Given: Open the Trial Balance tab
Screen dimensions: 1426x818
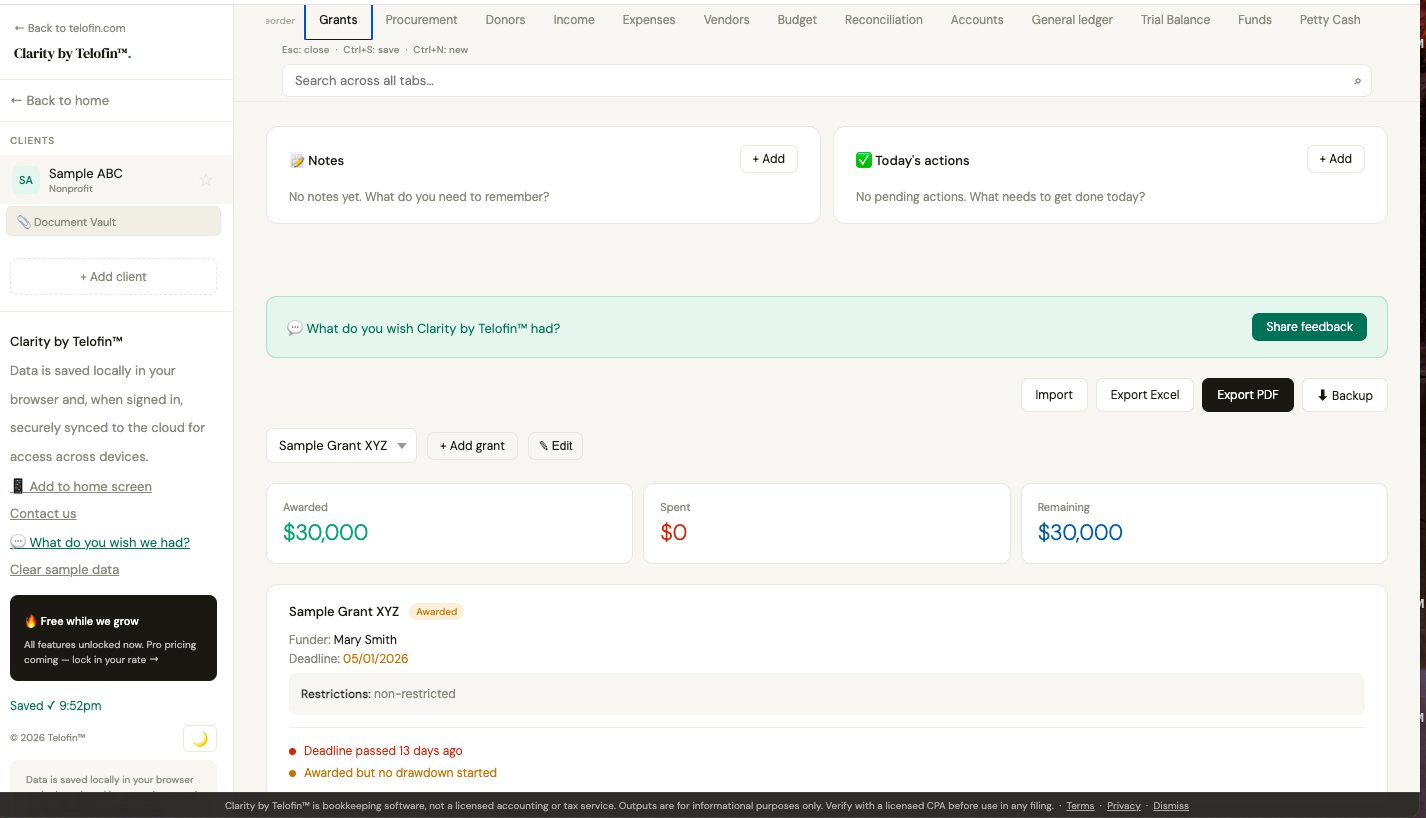Looking at the screenshot, I should coord(1175,20).
